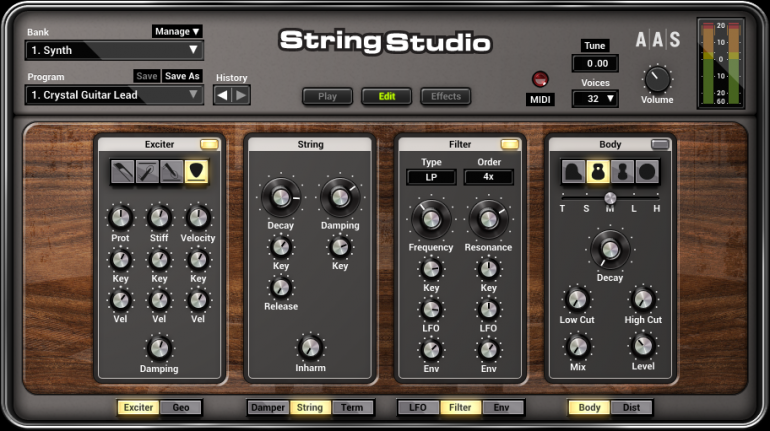Open the Program dropdown Crystal Guitar Lead
This screenshot has width=770, height=431.
tap(114, 95)
